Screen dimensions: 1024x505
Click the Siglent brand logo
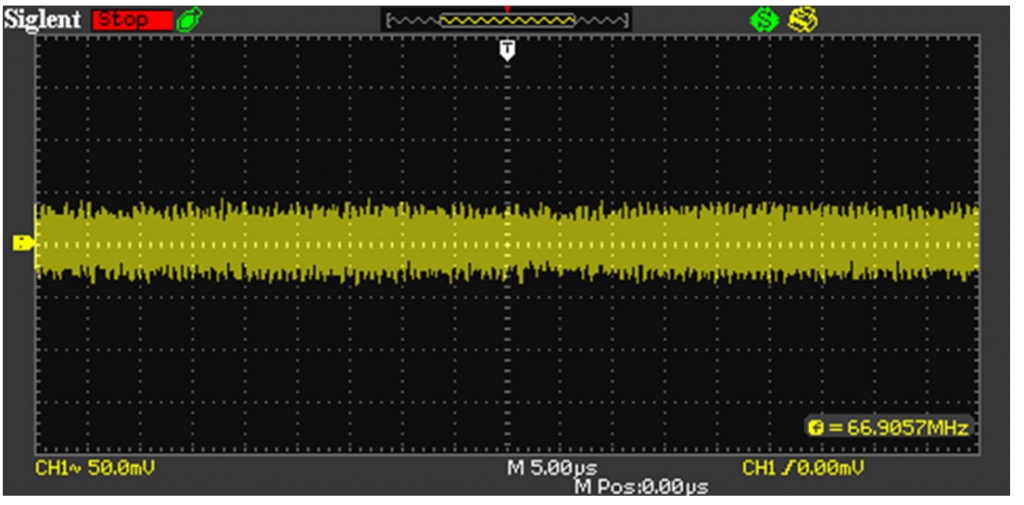point(44,19)
